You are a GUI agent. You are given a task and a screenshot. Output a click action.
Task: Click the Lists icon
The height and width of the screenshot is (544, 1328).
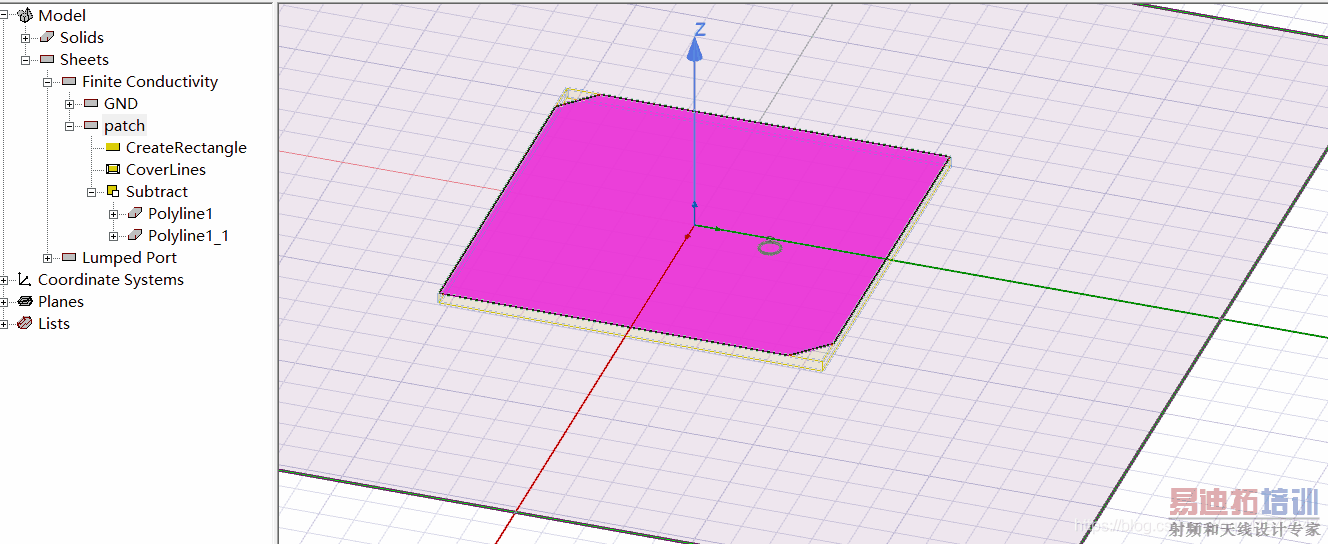25,323
